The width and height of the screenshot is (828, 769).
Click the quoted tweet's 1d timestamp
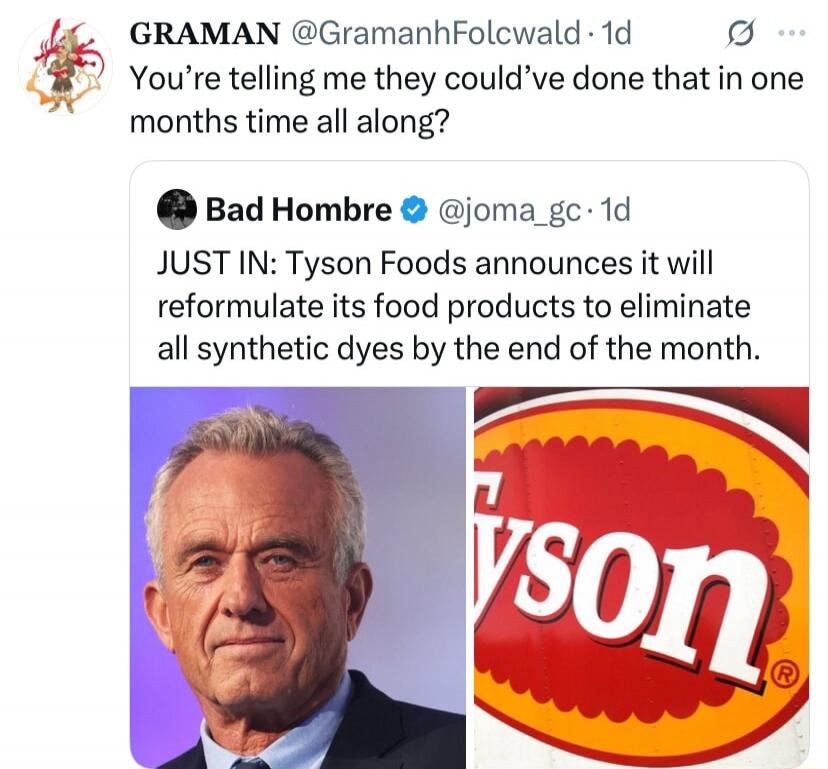pos(615,210)
